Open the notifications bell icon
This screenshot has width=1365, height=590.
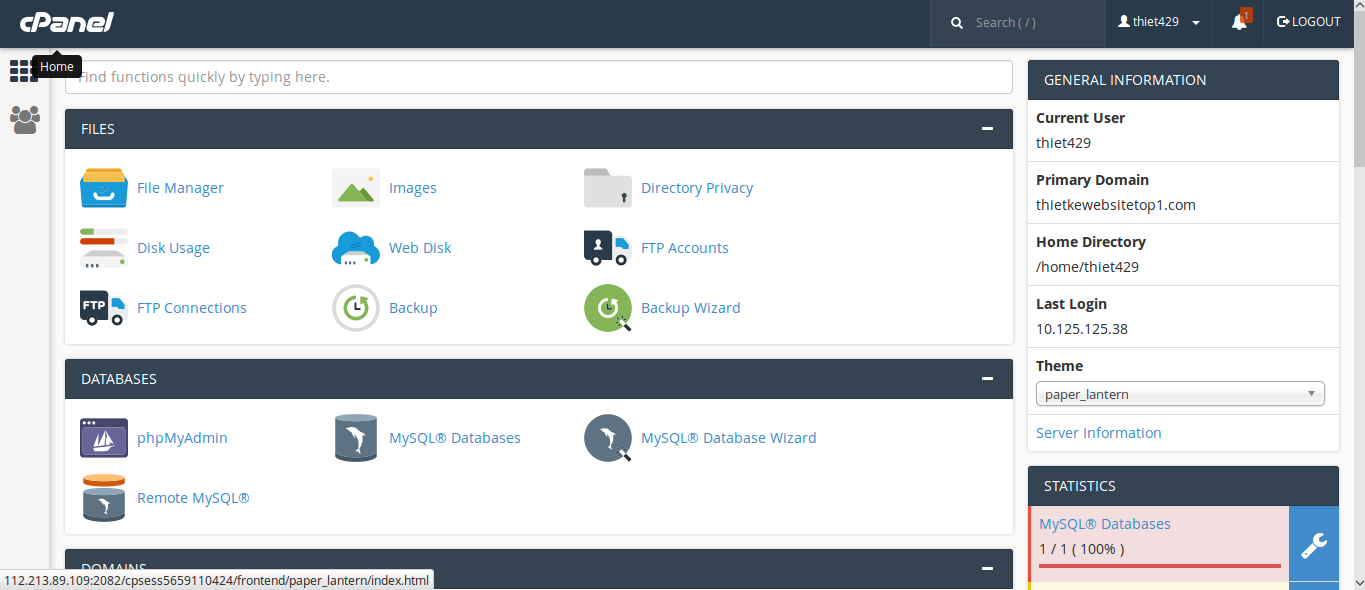coord(1239,22)
